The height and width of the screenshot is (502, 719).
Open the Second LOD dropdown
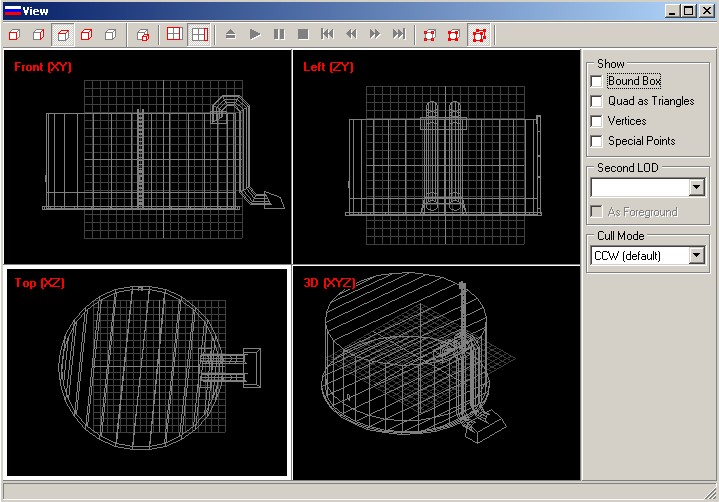tap(696, 187)
